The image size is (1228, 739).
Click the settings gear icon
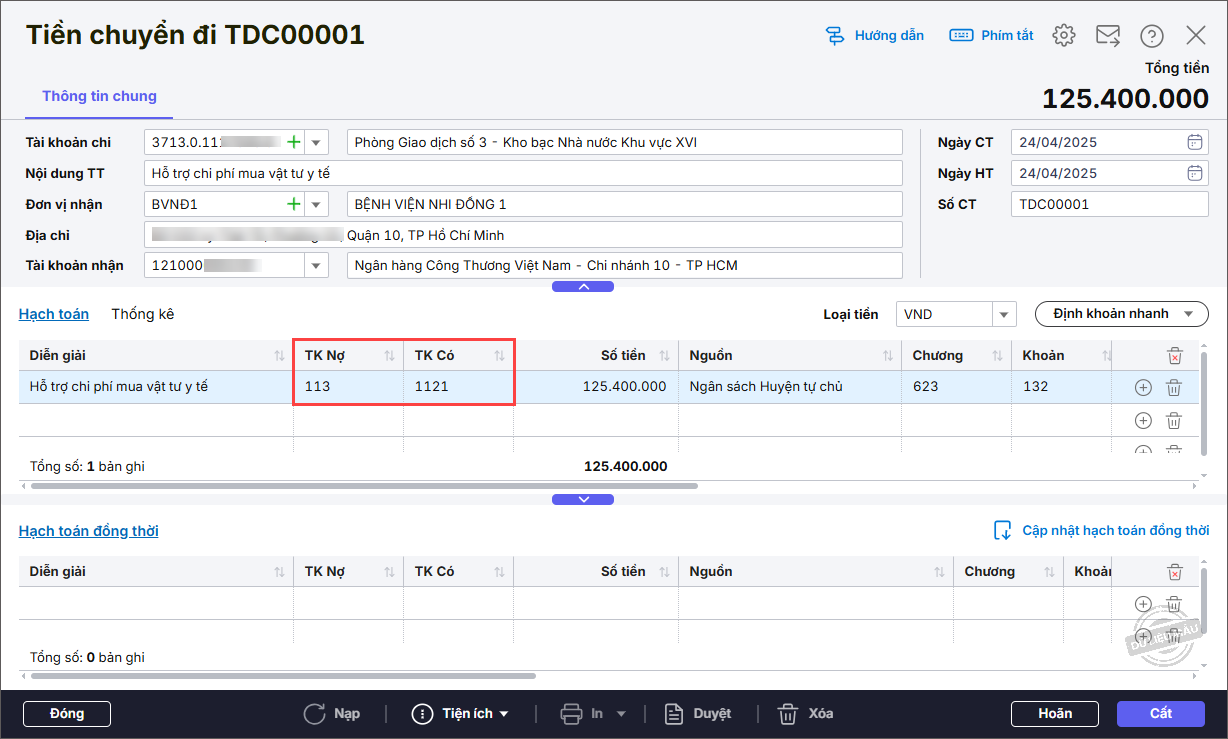tap(1063, 36)
